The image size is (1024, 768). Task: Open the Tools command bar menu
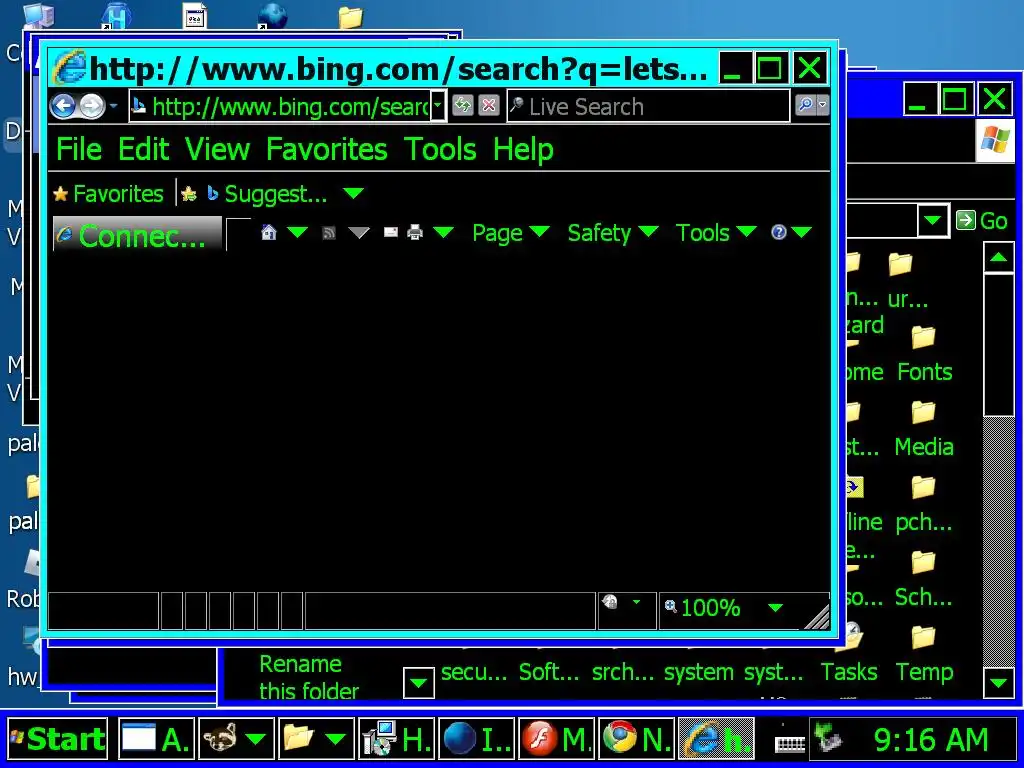coord(716,233)
